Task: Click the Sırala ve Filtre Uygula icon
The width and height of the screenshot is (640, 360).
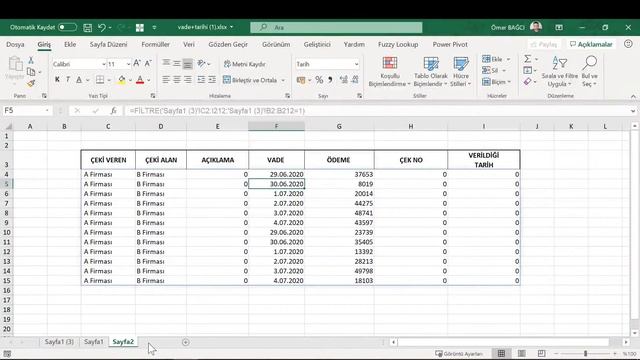Action: coord(560,63)
